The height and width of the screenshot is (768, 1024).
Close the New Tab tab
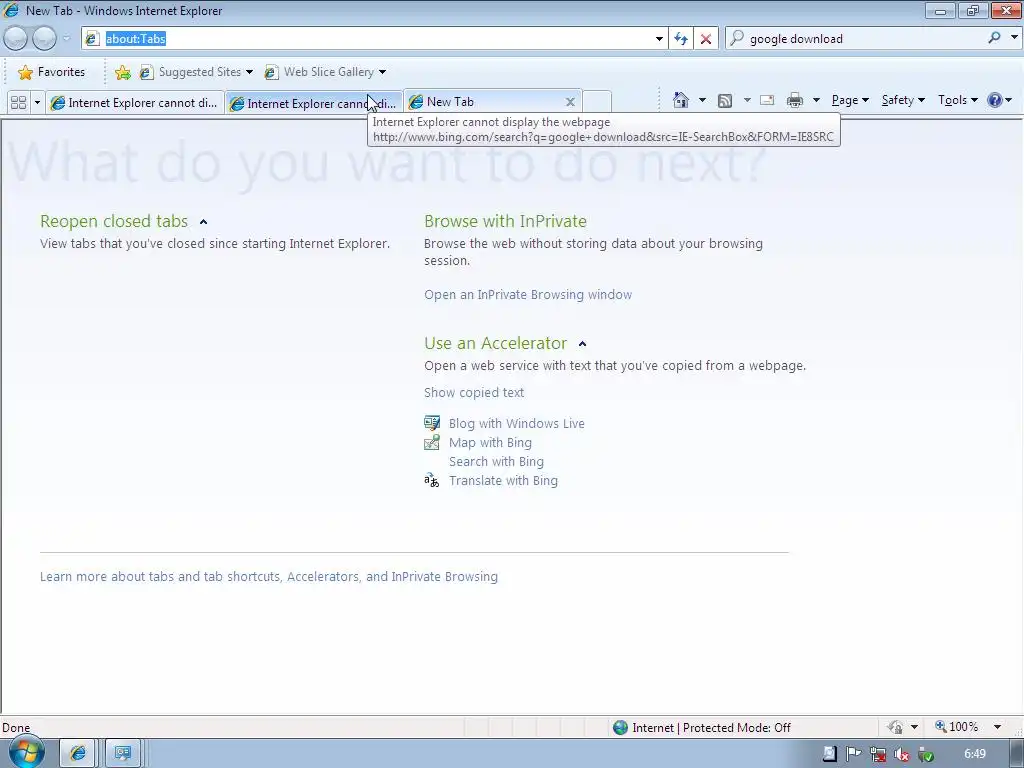click(x=570, y=102)
